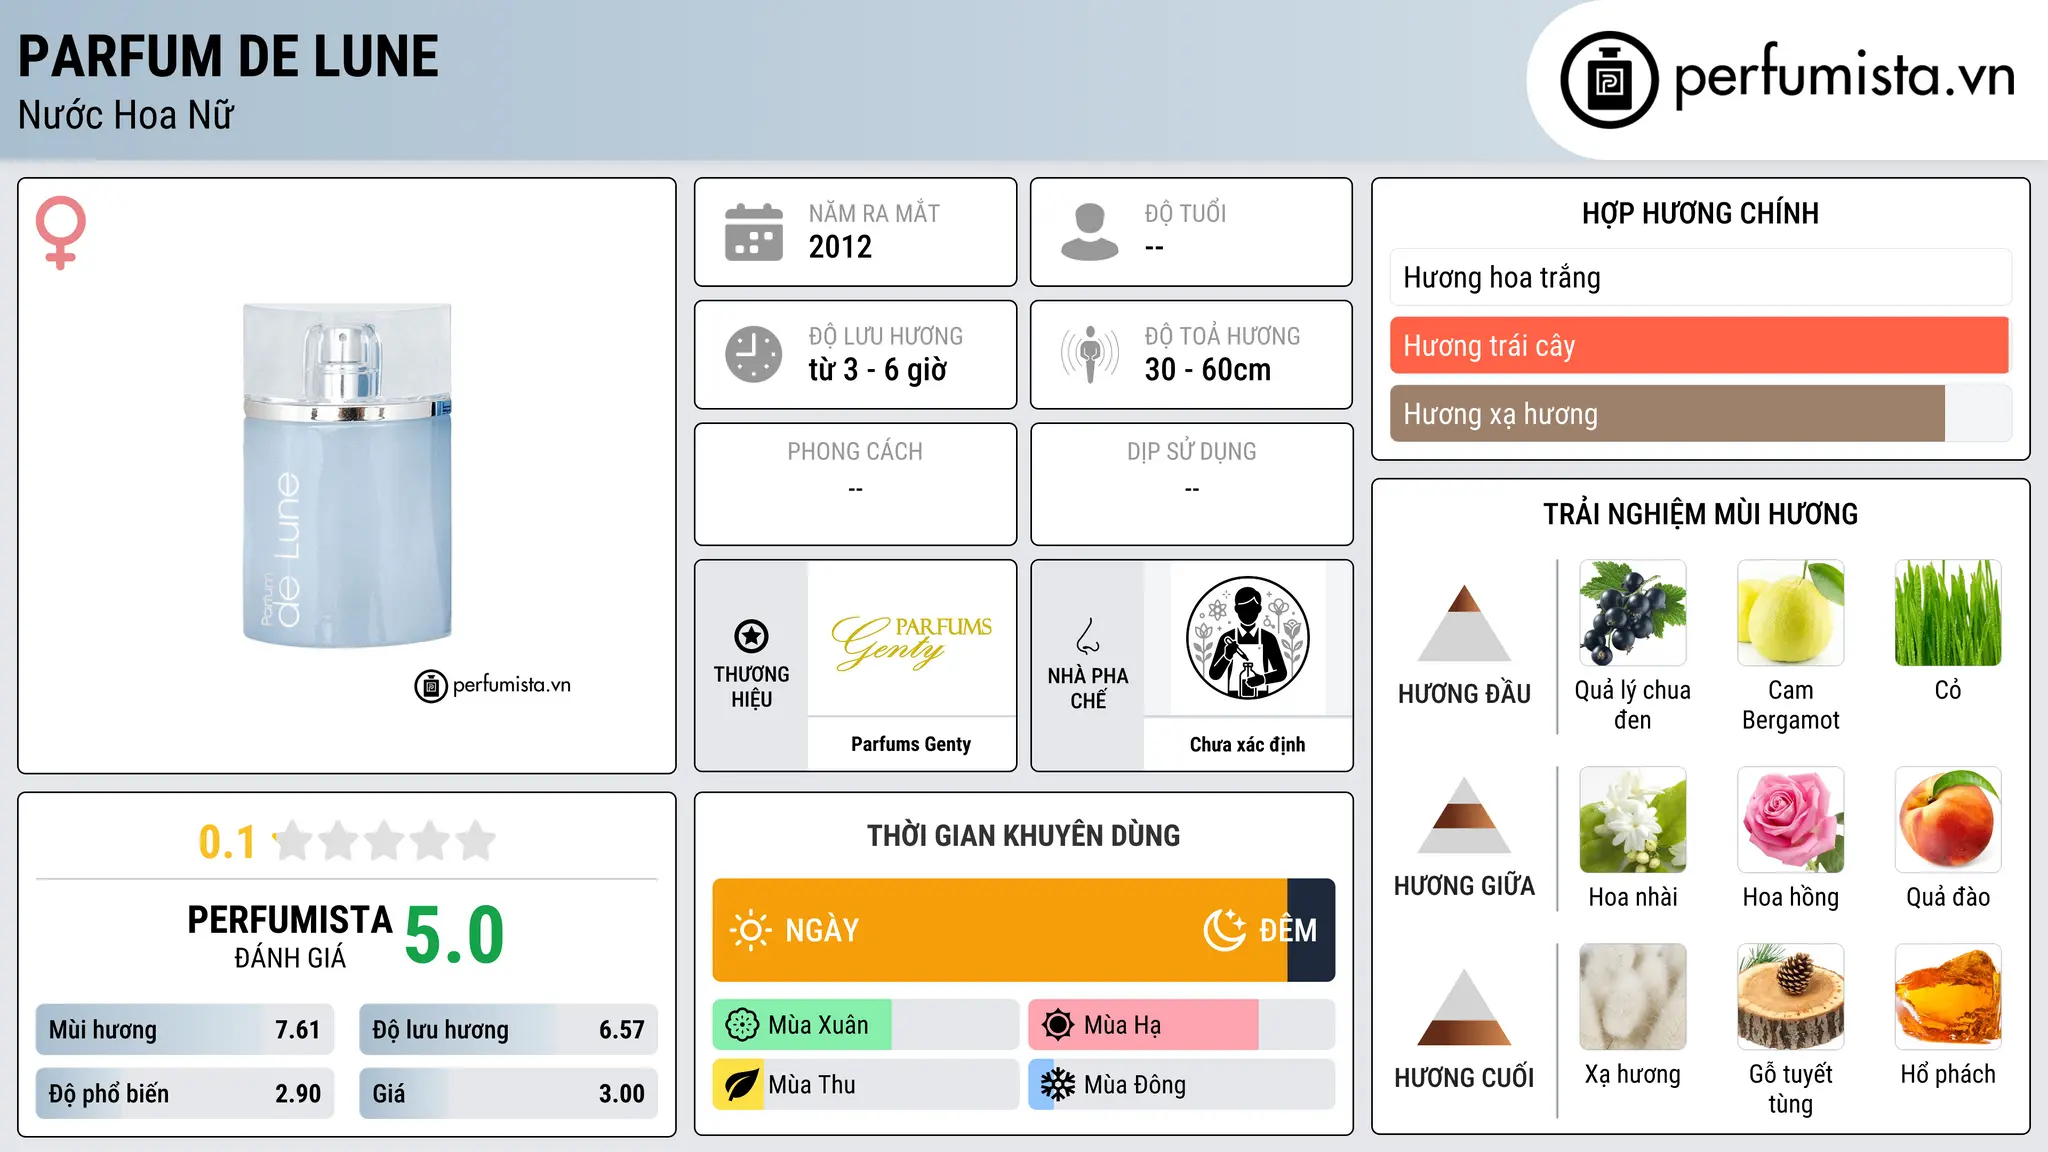This screenshot has width=2048, height=1152.
Task: Click the Hợp hương chính heading
Action: pos(1700,213)
